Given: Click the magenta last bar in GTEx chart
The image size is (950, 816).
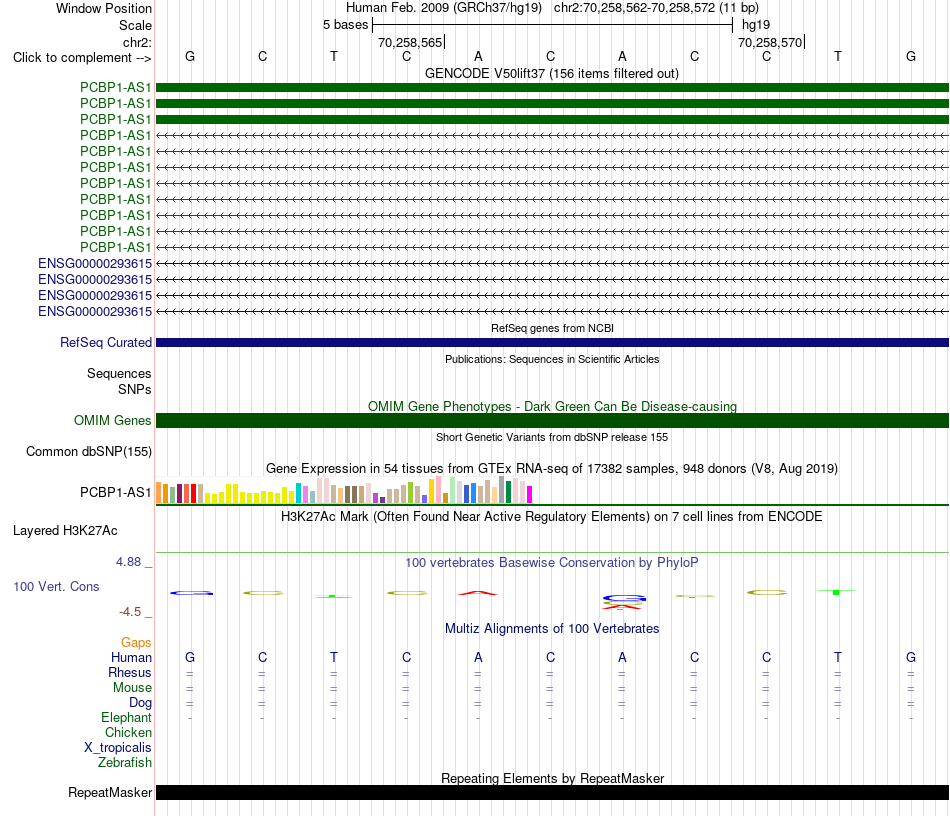Looking at the screenshot, I should tap(529, 494).
